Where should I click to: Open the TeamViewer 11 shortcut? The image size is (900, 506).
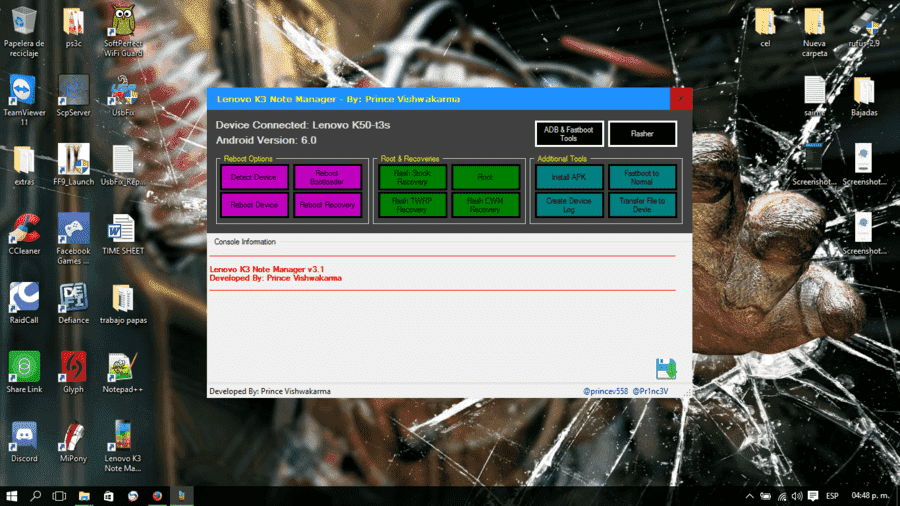tap(24, 100)
